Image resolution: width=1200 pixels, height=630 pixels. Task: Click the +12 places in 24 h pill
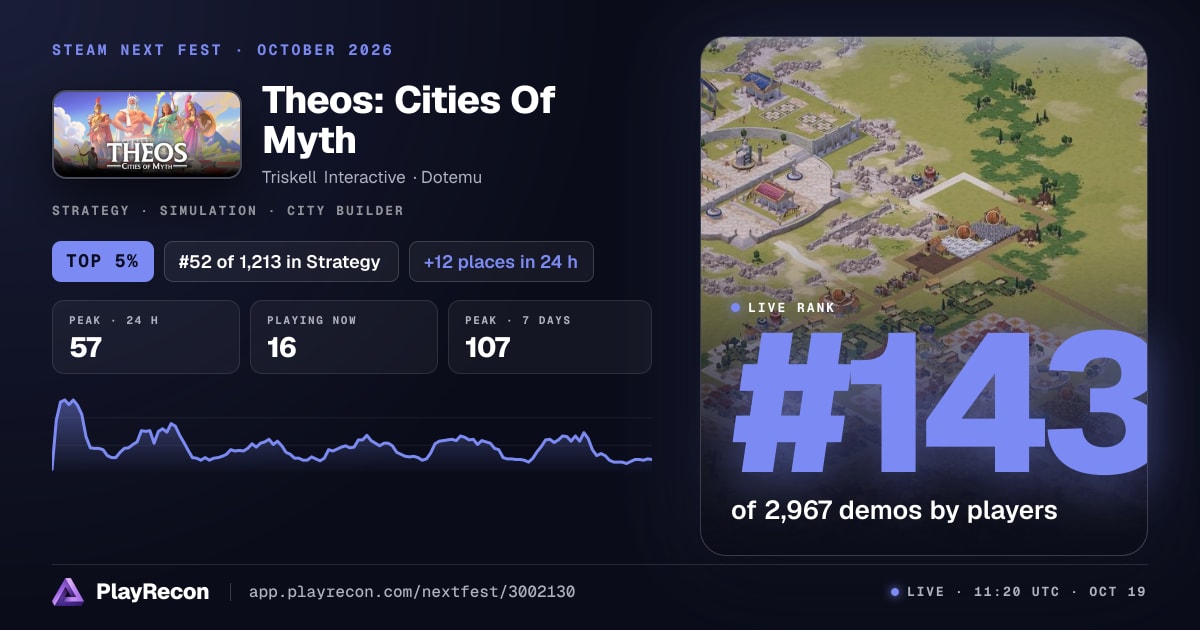[x=501, y=262]
